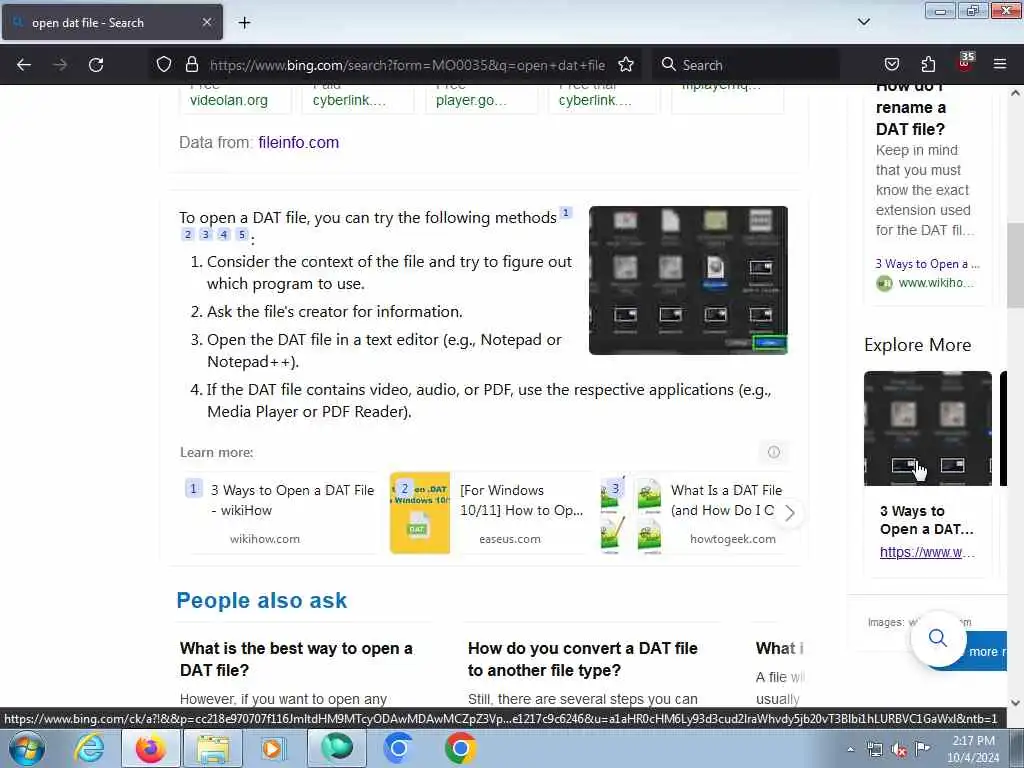Click the forward navigation arrow
Screen dimensions: 1024x768
point(60,65)
